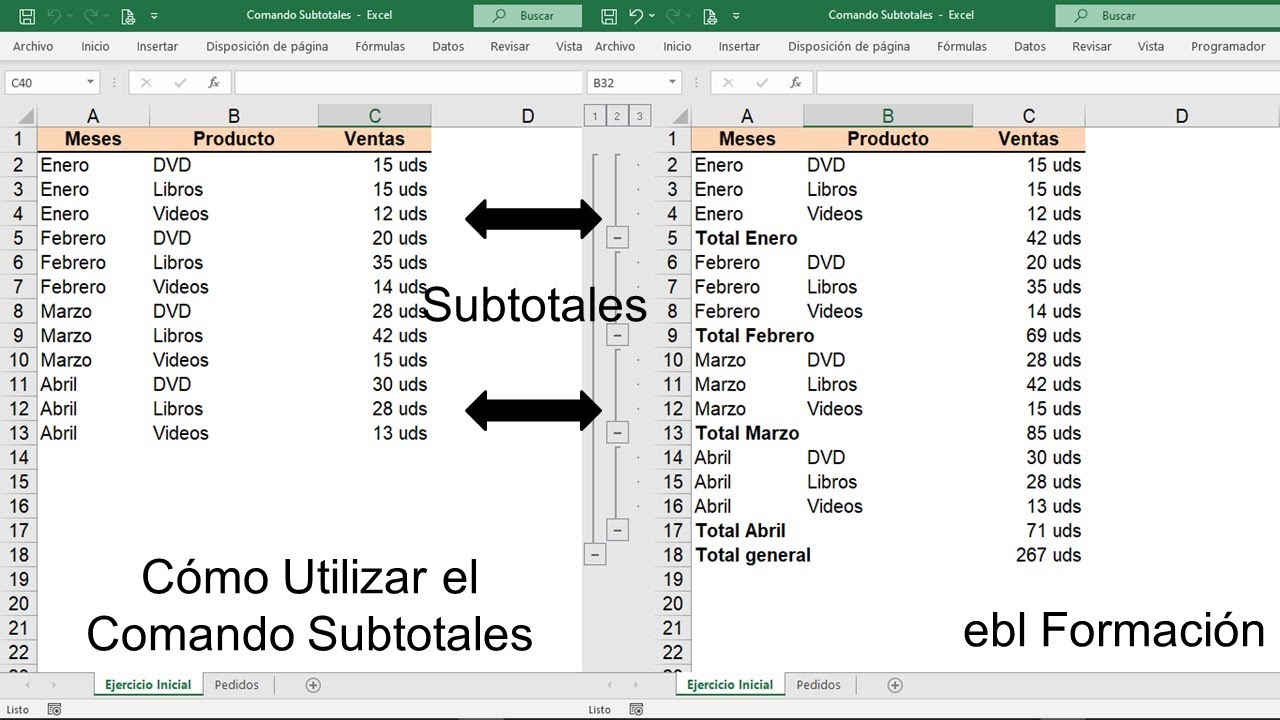Select the Pedidos sheet tab, left window
This screenshot has width=1280, height=720.
point(237,685)
